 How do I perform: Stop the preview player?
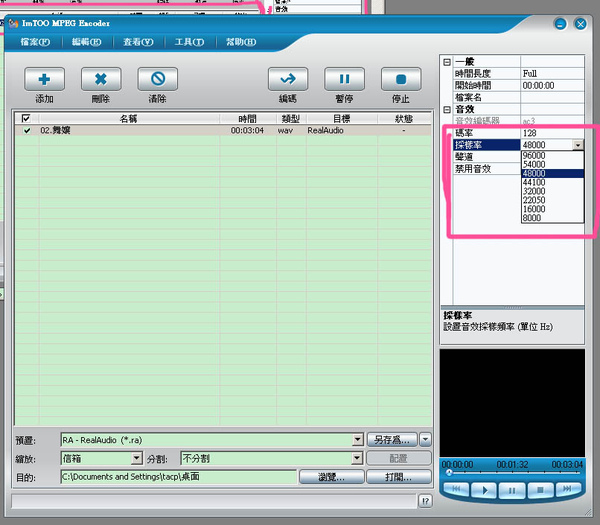[540, 490]
